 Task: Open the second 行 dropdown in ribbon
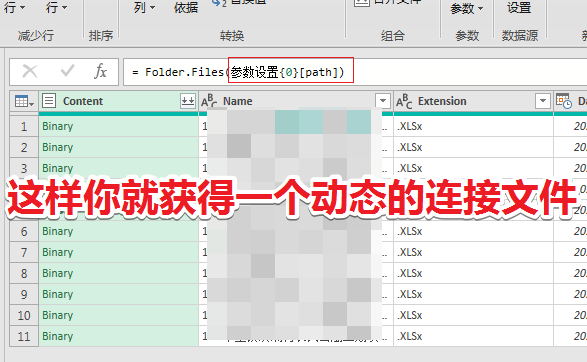tap(57, 7)
